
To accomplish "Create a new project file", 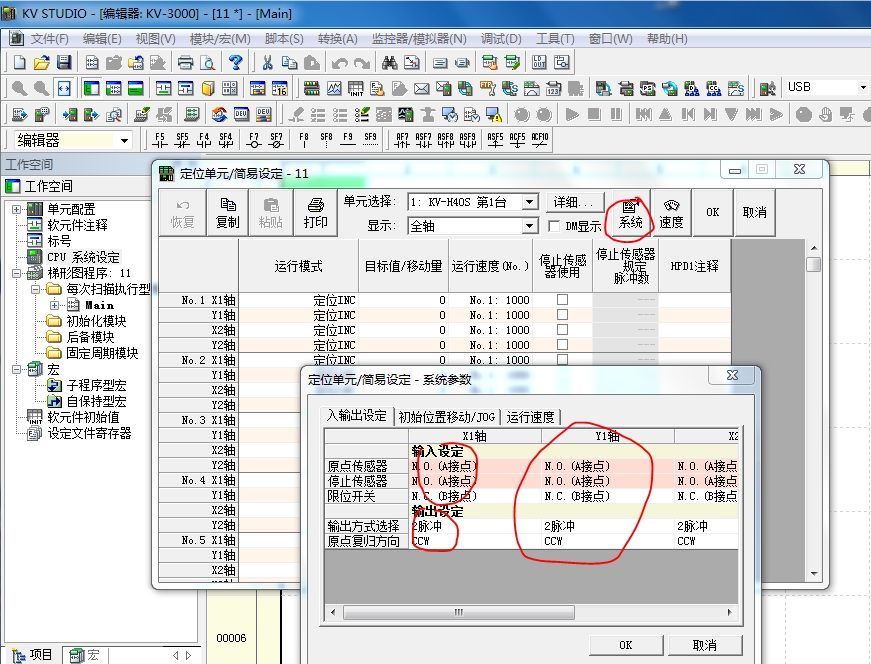I will point(19,62).
